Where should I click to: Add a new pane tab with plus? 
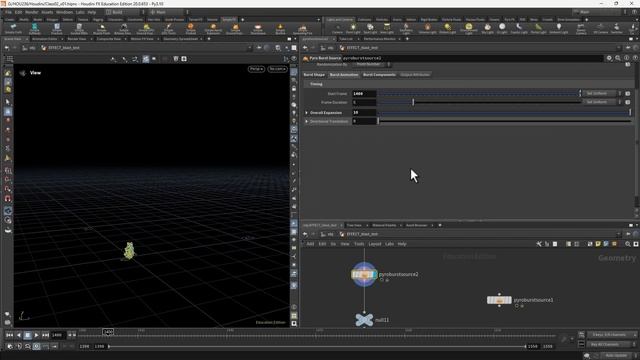209,39
